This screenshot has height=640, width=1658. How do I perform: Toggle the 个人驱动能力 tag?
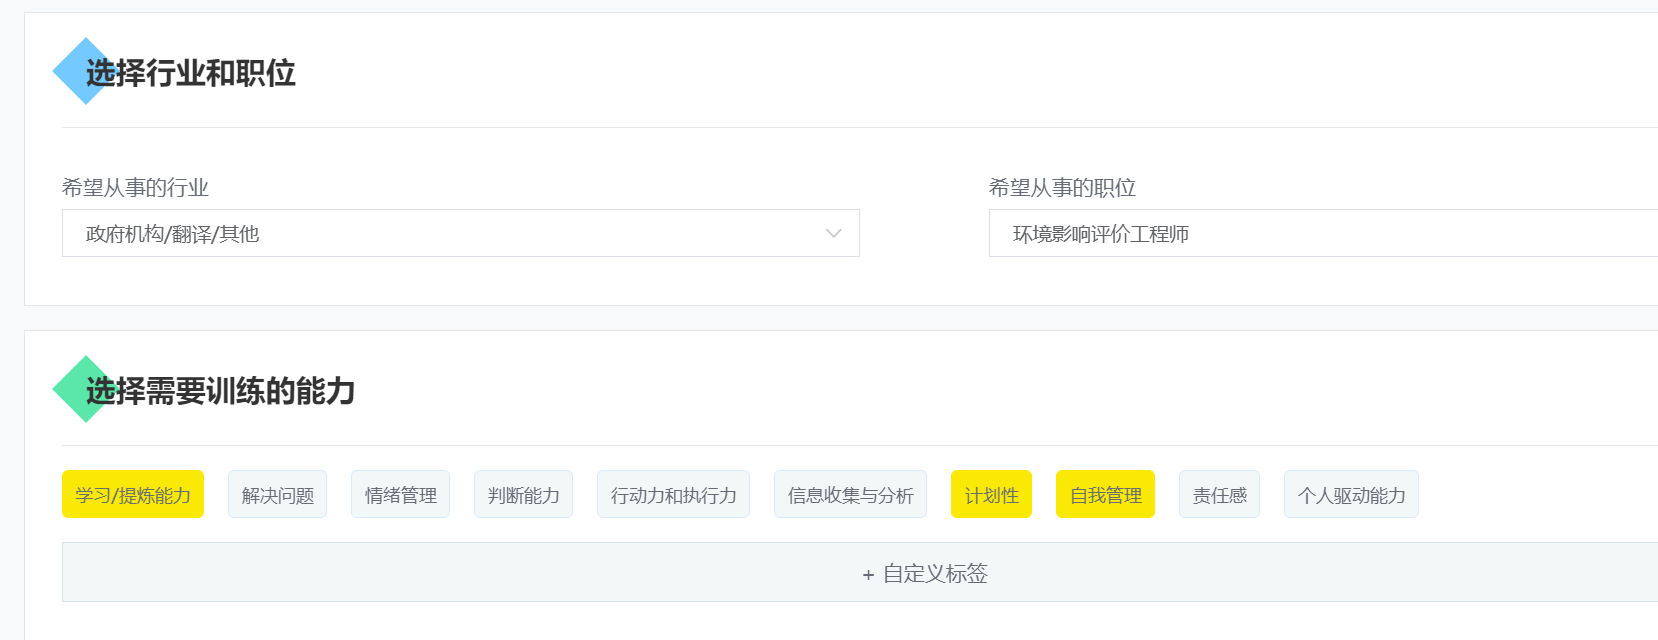click(x=1351, y=495)
